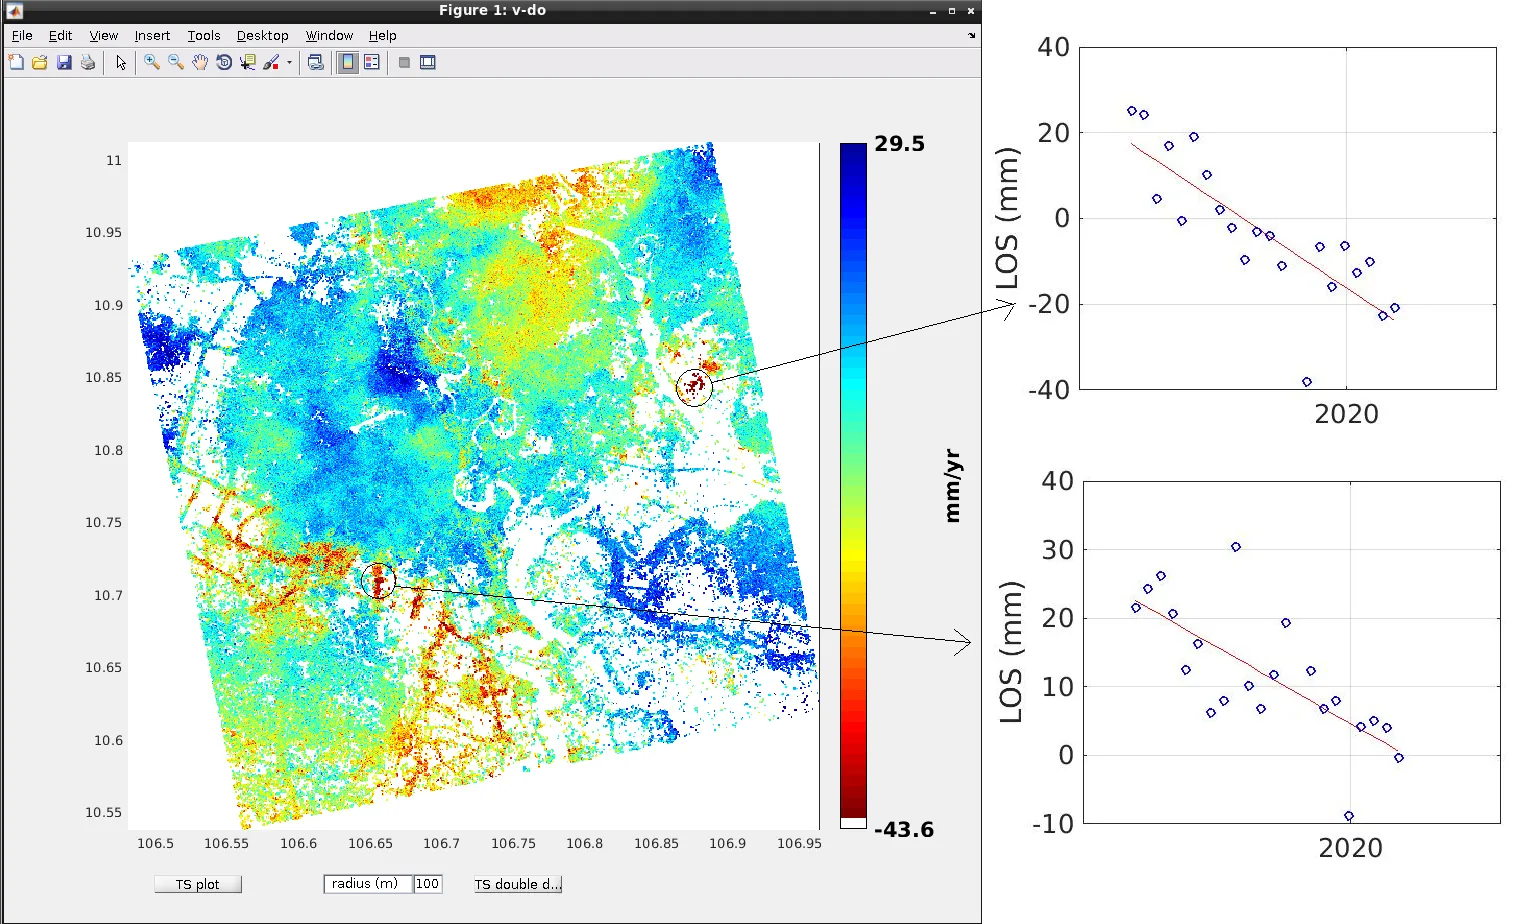Open the Tools menu

[204, 35]
